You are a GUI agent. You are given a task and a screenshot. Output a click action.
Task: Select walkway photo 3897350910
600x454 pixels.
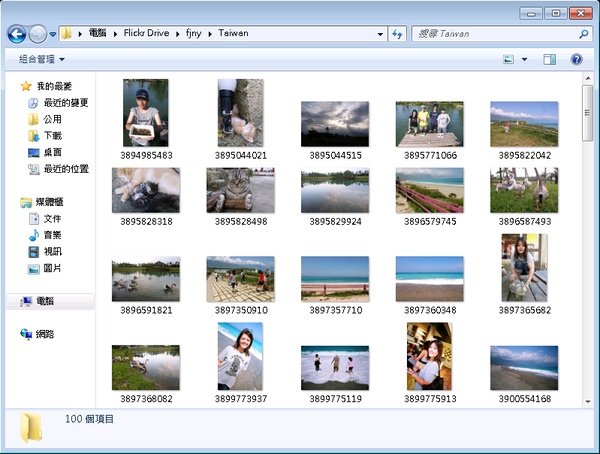coord(240,279)
